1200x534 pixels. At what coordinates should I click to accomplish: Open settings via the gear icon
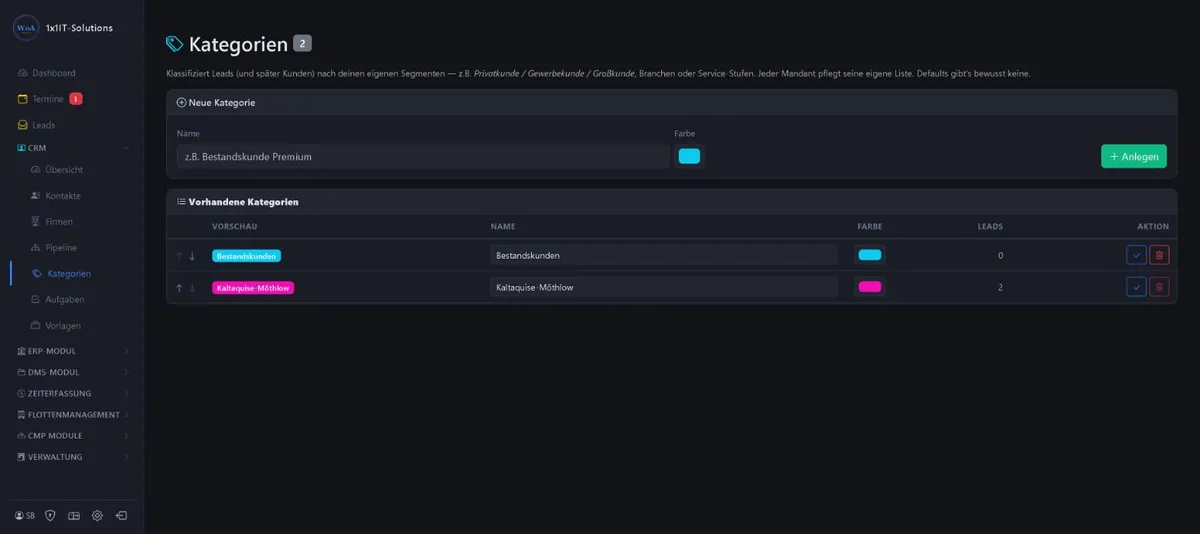click(x=97, y=516)
